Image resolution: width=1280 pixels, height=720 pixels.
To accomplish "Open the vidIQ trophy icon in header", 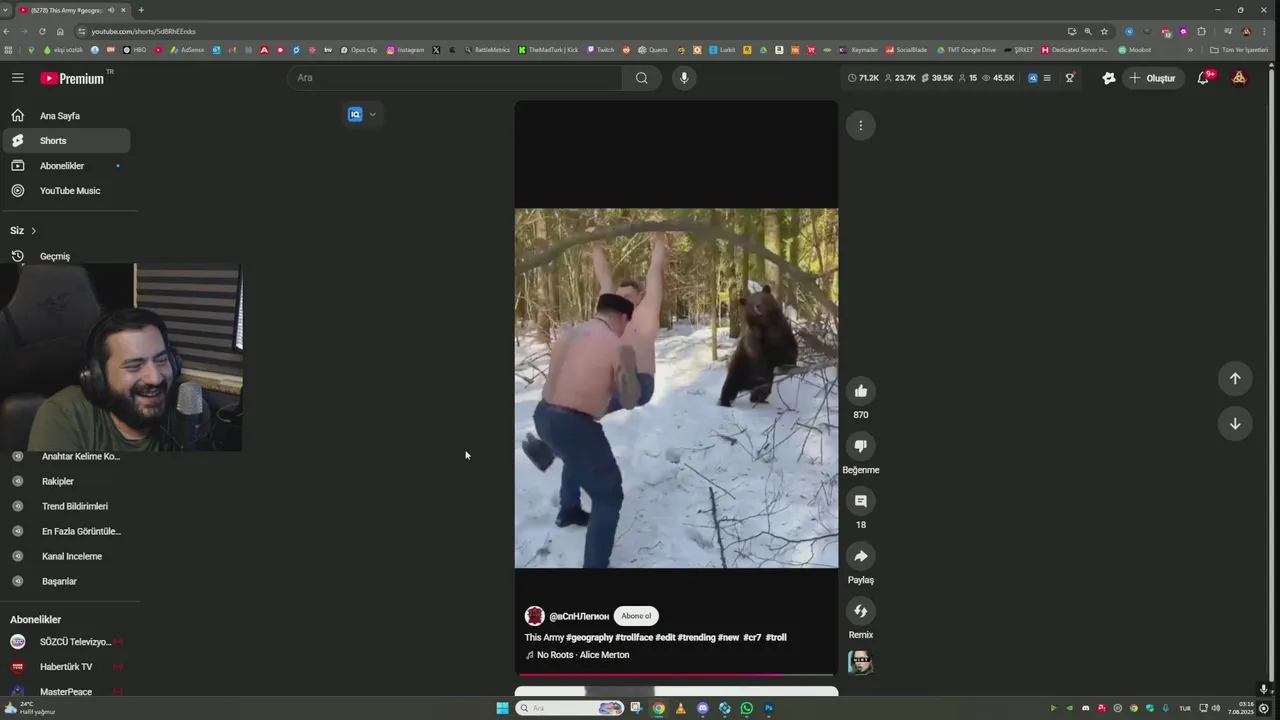I will coord(1070,78).
